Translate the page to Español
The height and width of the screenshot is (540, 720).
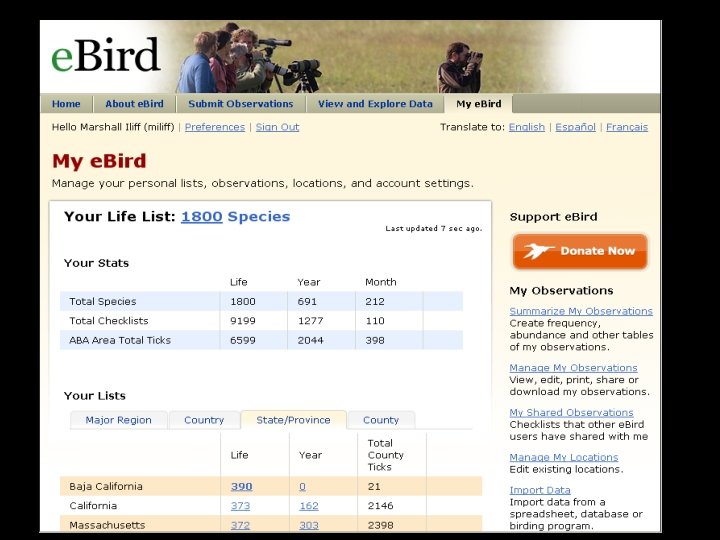(x=575, y=127)
